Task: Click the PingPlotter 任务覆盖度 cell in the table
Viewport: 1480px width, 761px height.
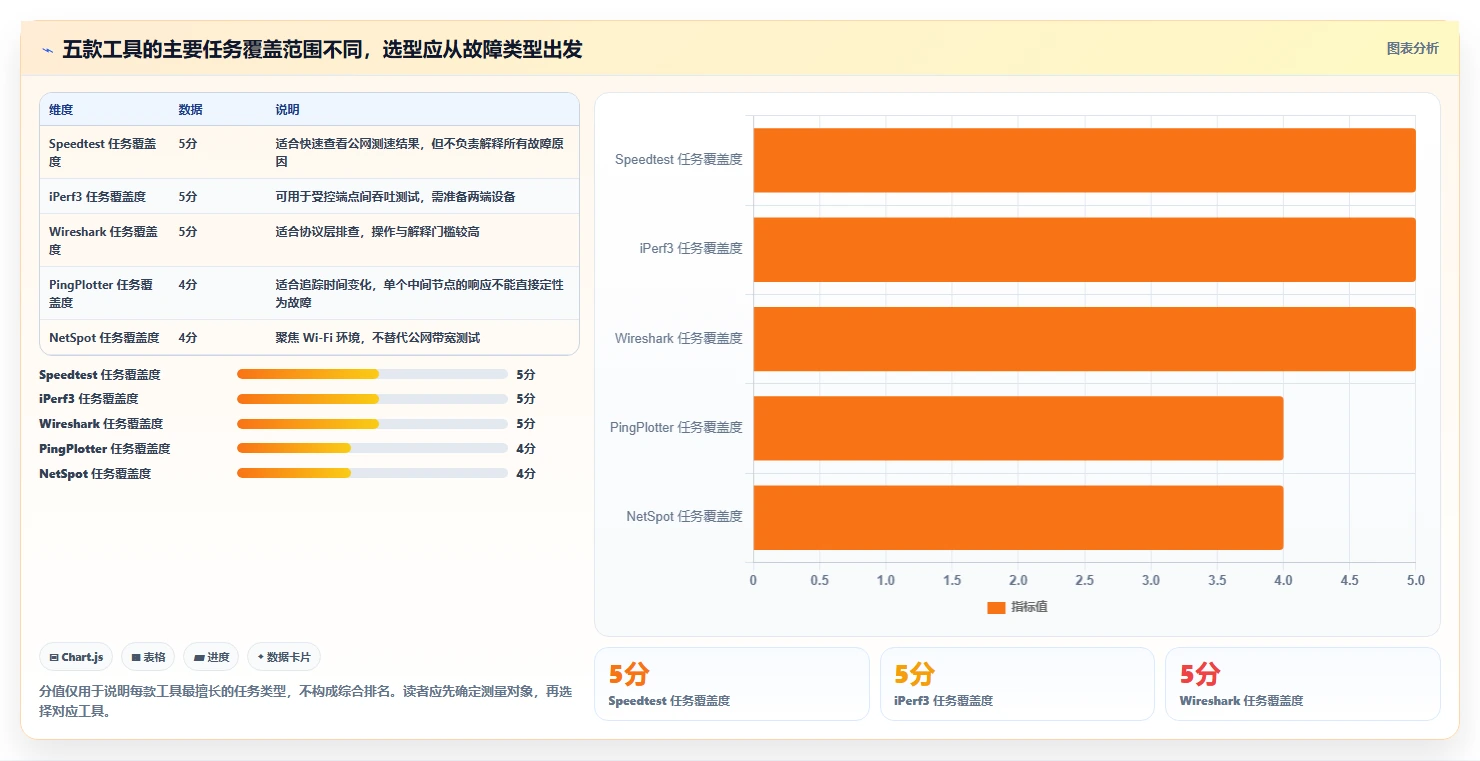Action: [x=102, y=293]
